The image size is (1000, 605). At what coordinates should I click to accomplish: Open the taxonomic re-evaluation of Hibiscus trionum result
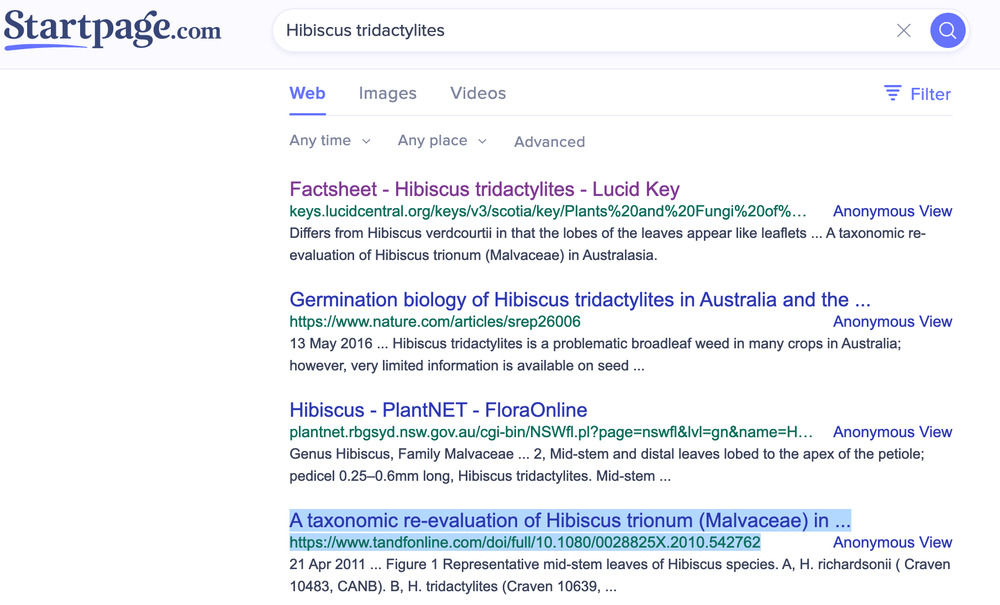tap(569, 521)
